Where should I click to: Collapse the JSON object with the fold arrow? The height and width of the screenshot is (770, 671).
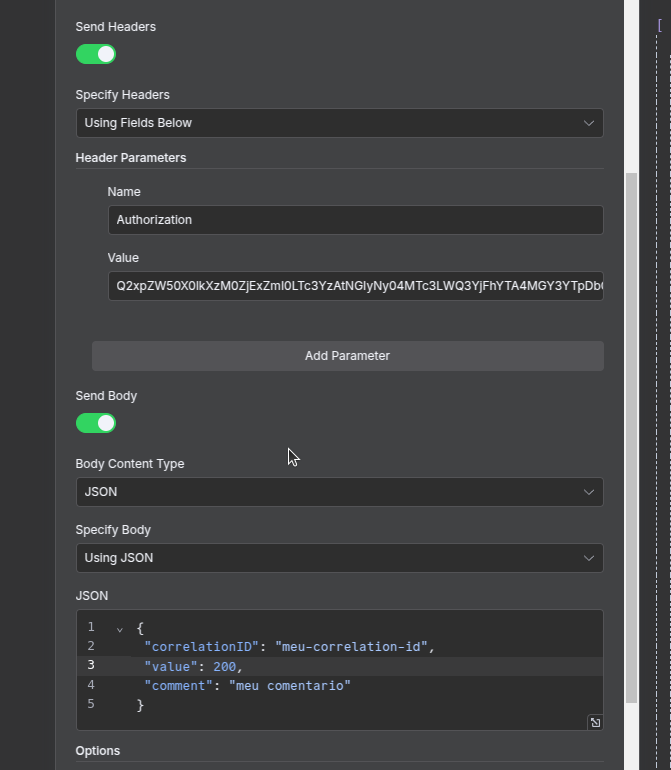(120, 629)
